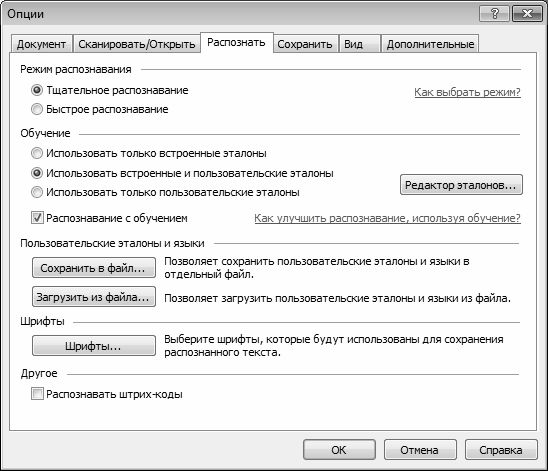Enable Распознавать штрих-коды checkbox

[37, 394]
